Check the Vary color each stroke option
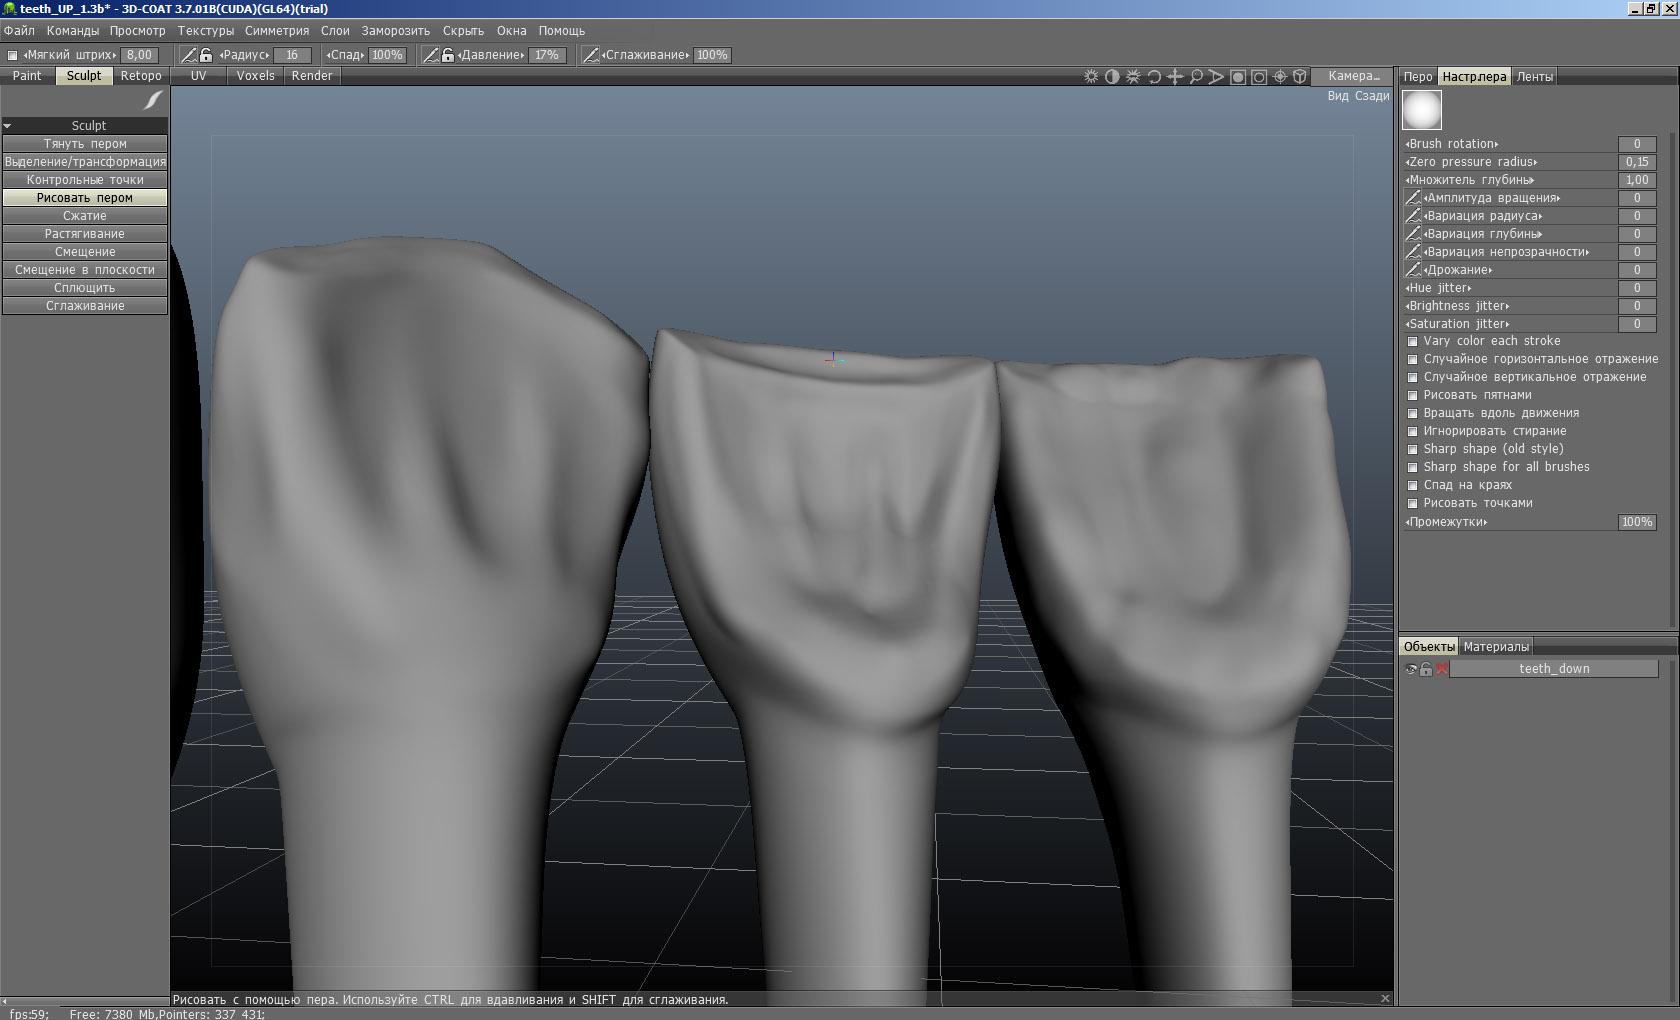The height and width of the screenshot is (1020, 1680). pyautogui.click(x=1413, y=342)
